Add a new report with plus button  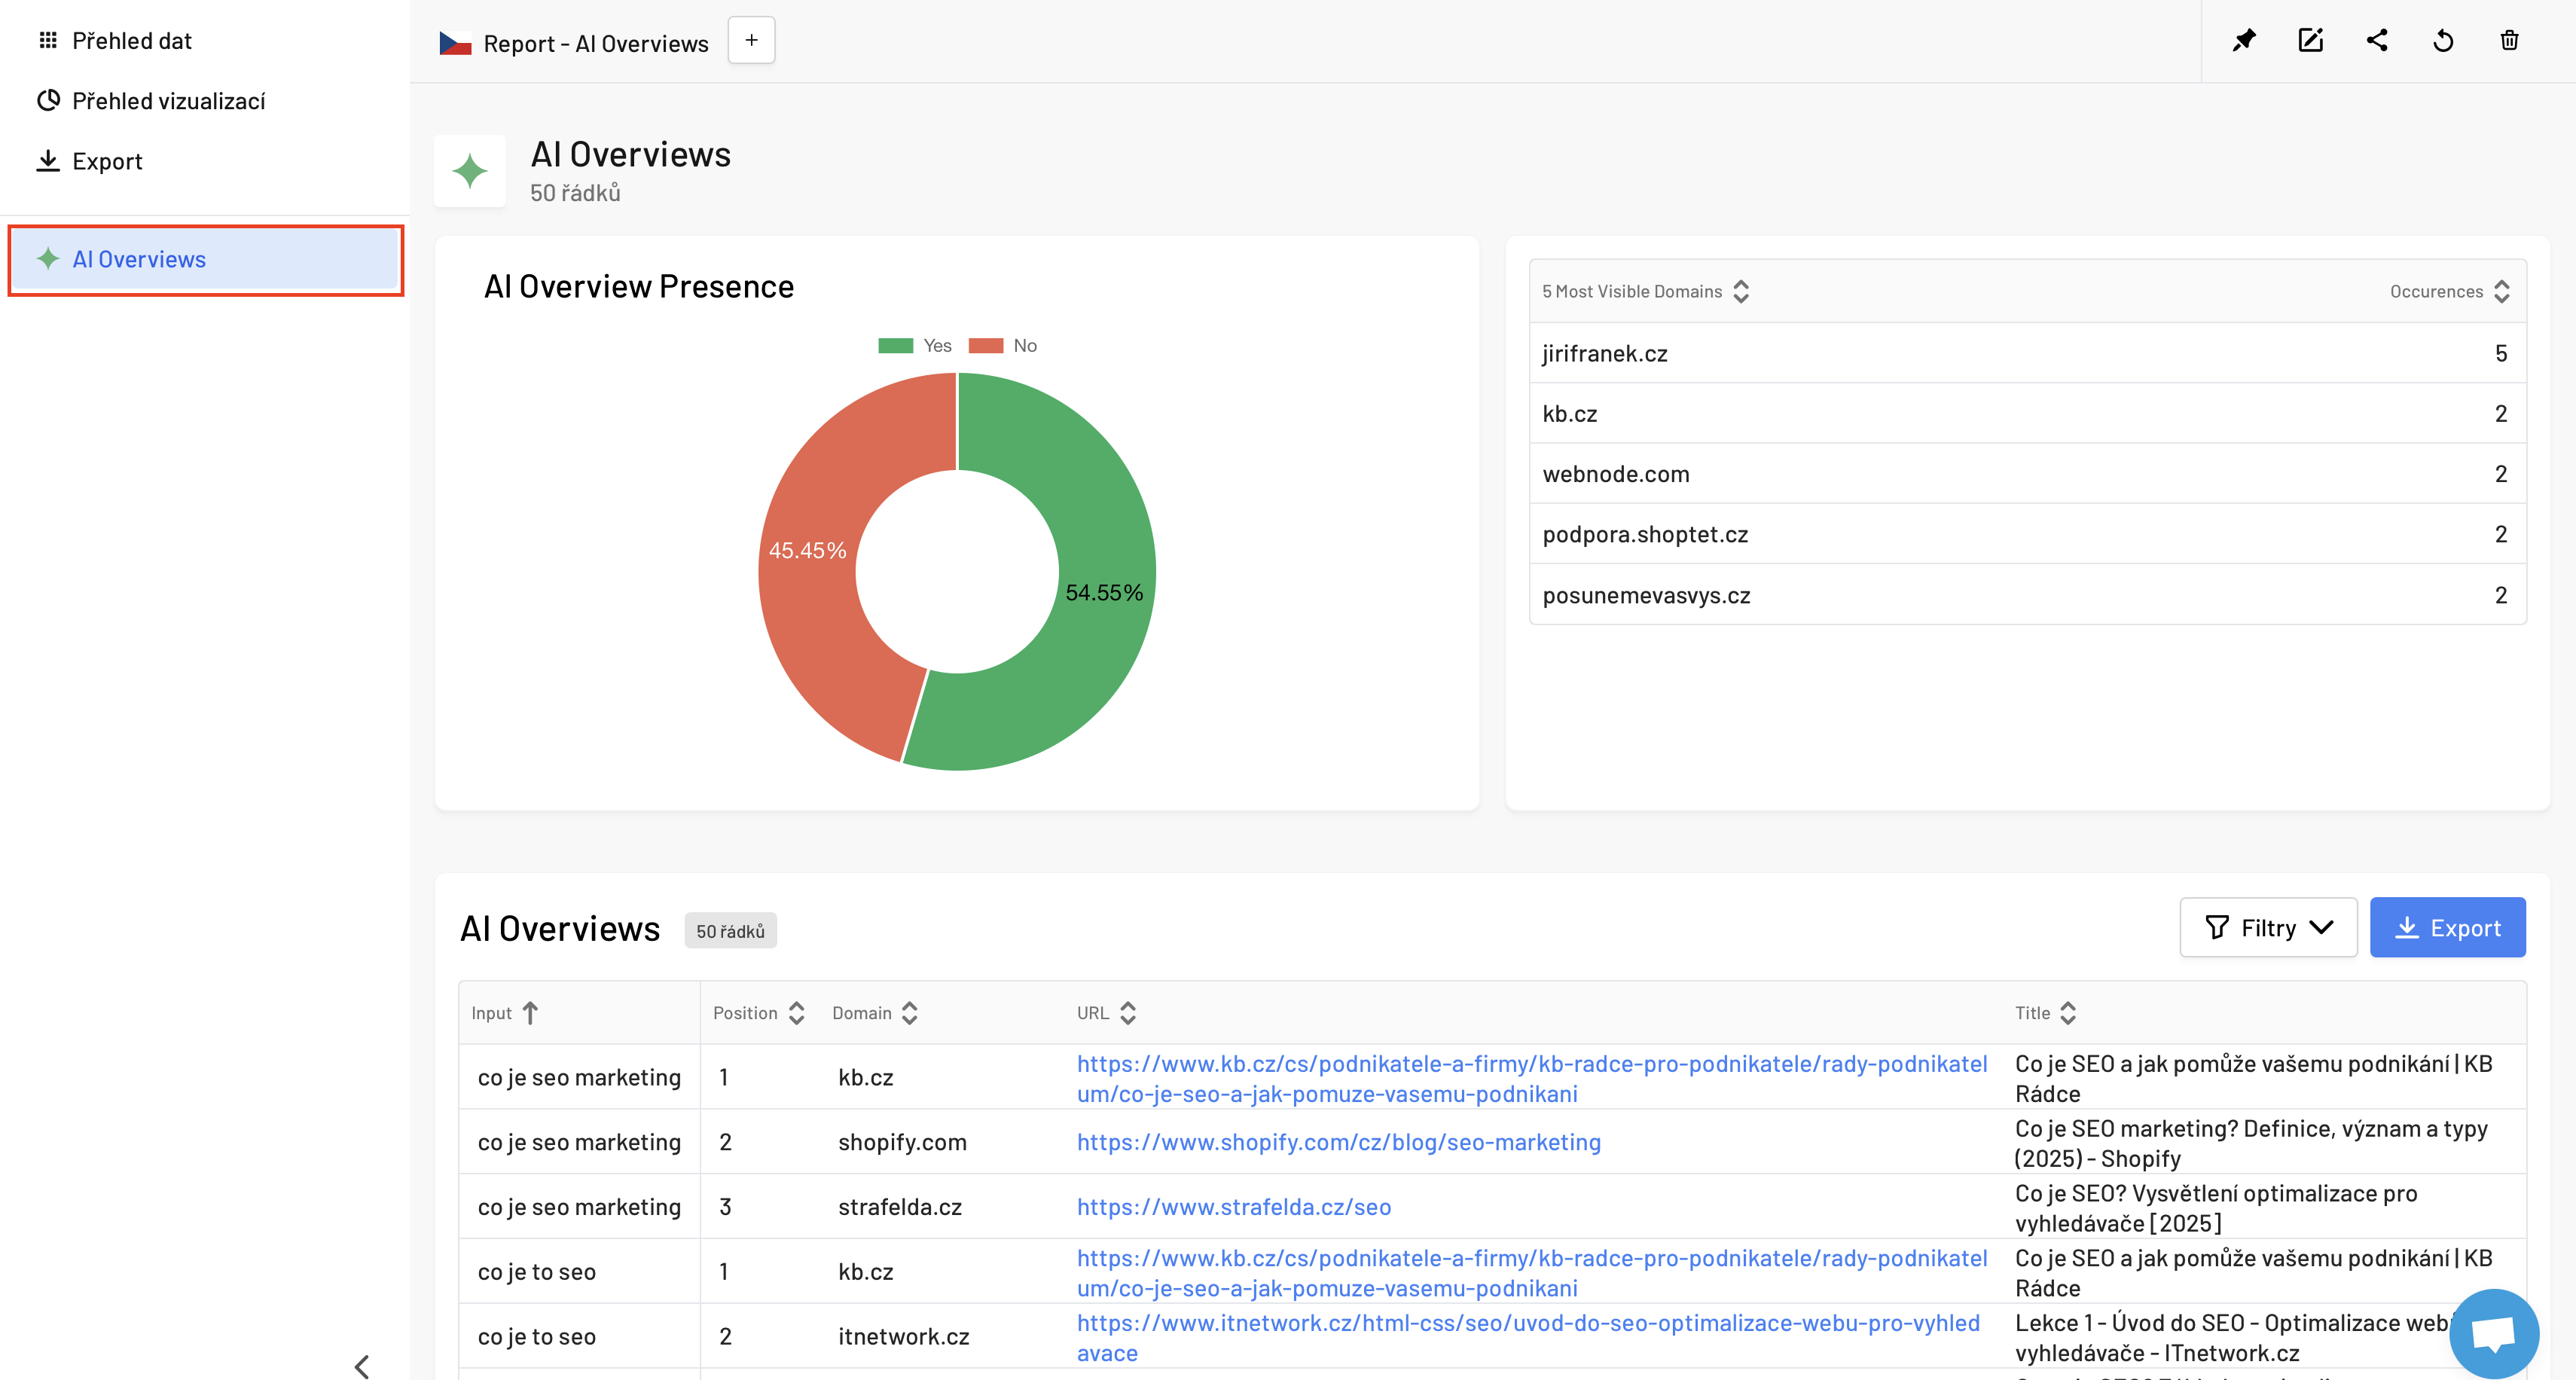751,41
